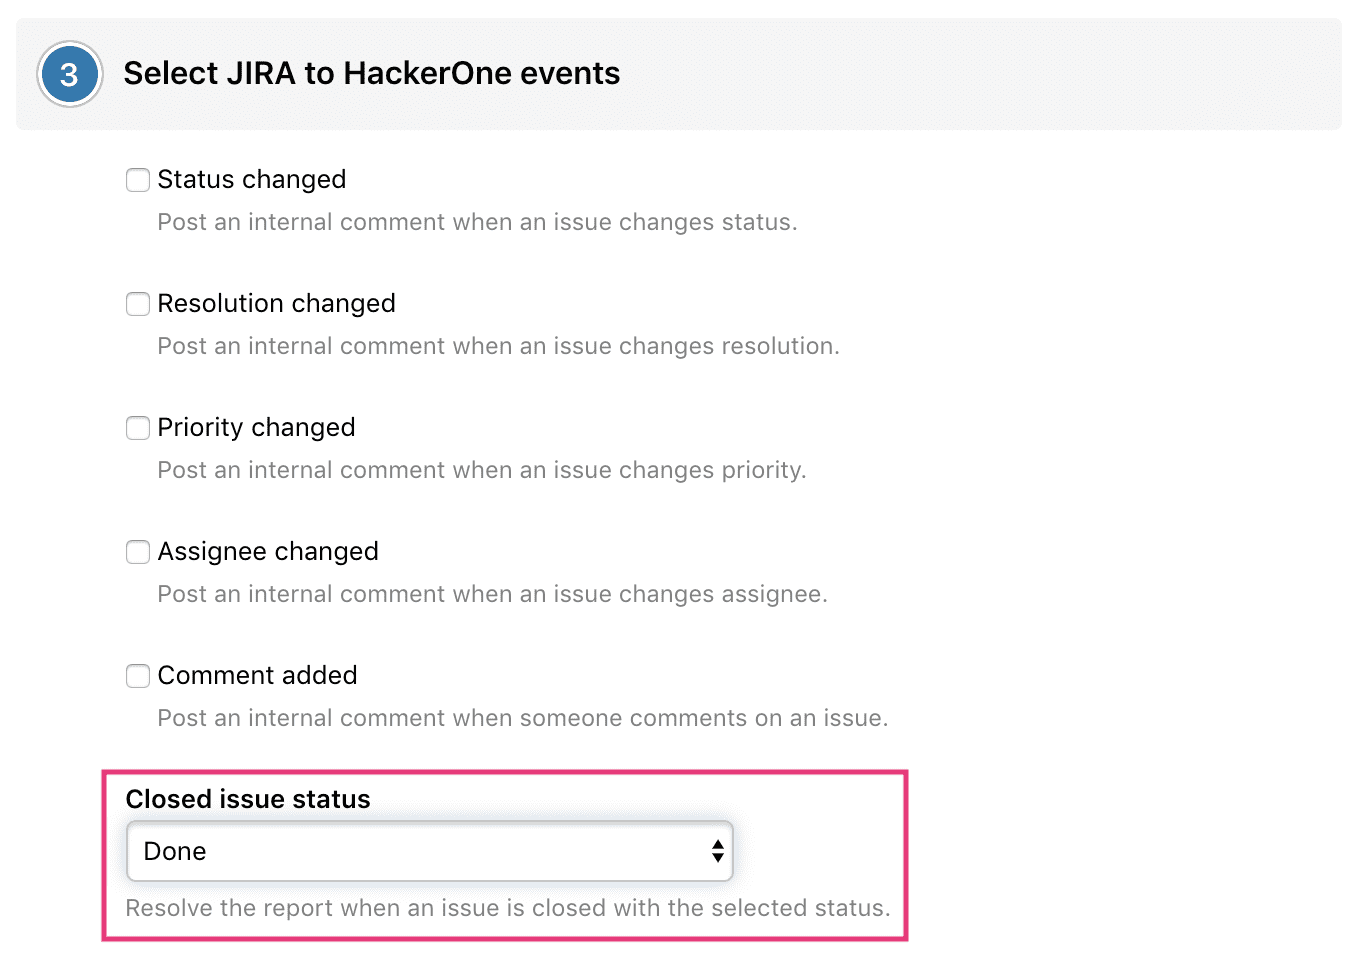Click the "Resolve the report" help text
This screenshot has height=962, width=1346.
(507, 908)
